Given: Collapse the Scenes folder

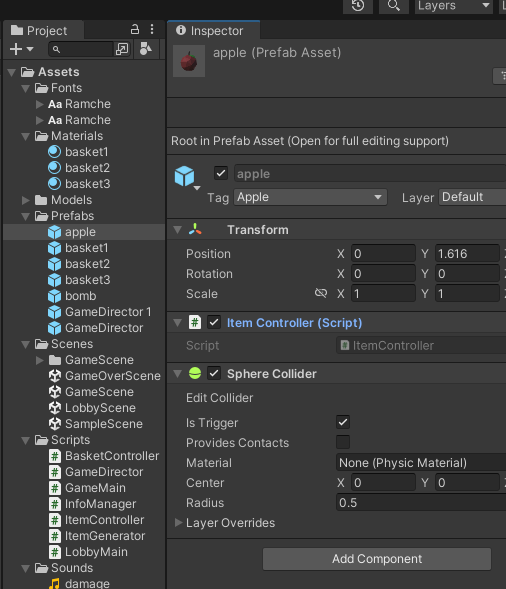Looking at the screenshot, I should pyautogui.click(x=26, y=344).
